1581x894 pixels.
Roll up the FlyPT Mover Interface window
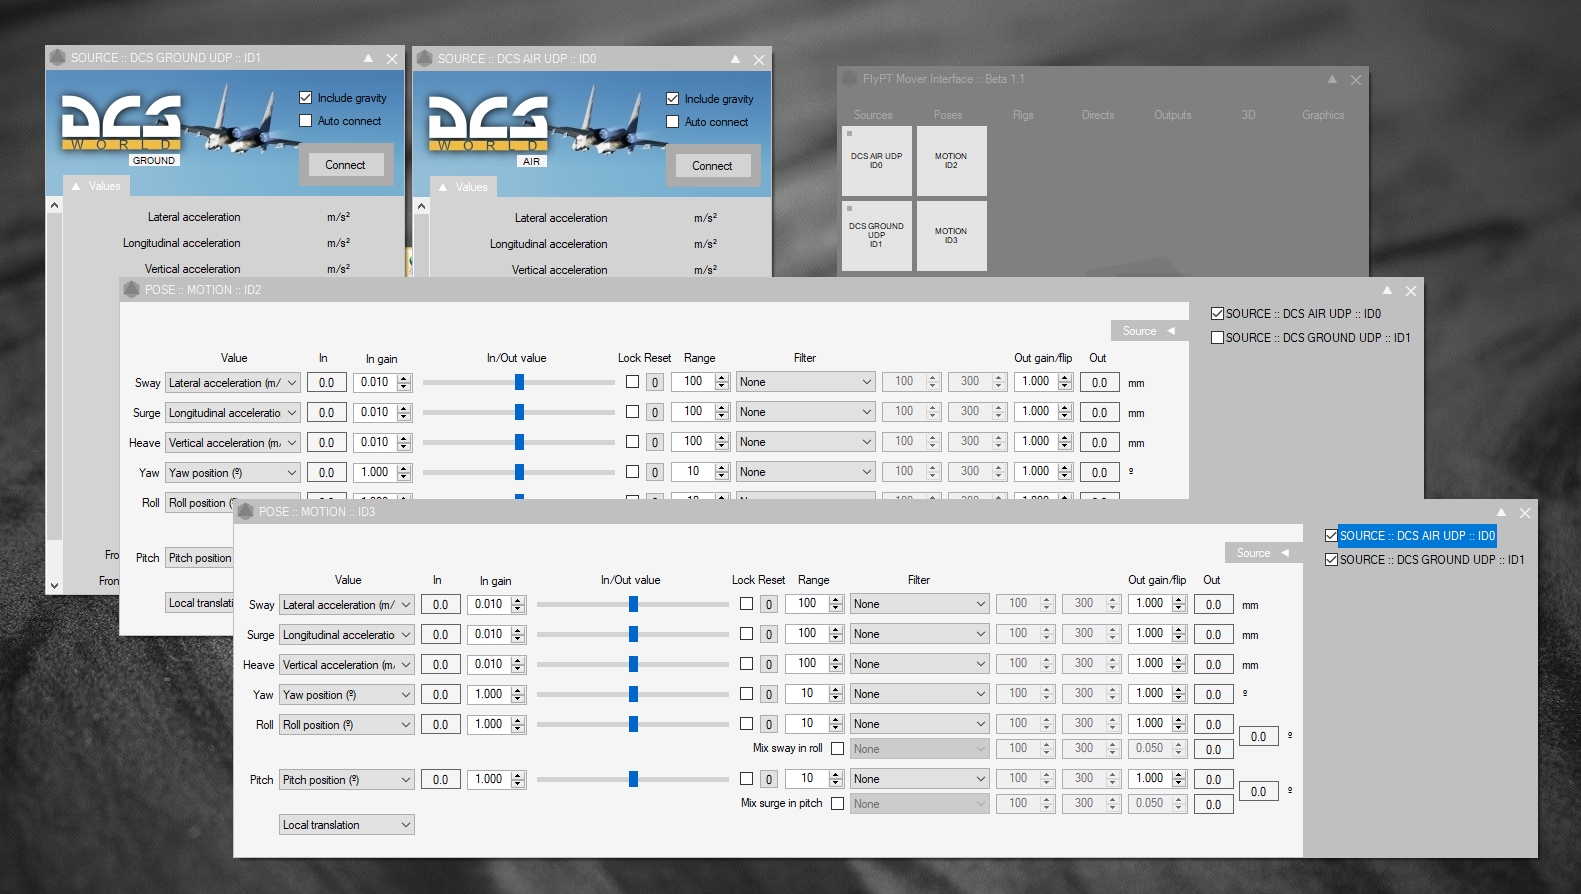click(1332, 79)
